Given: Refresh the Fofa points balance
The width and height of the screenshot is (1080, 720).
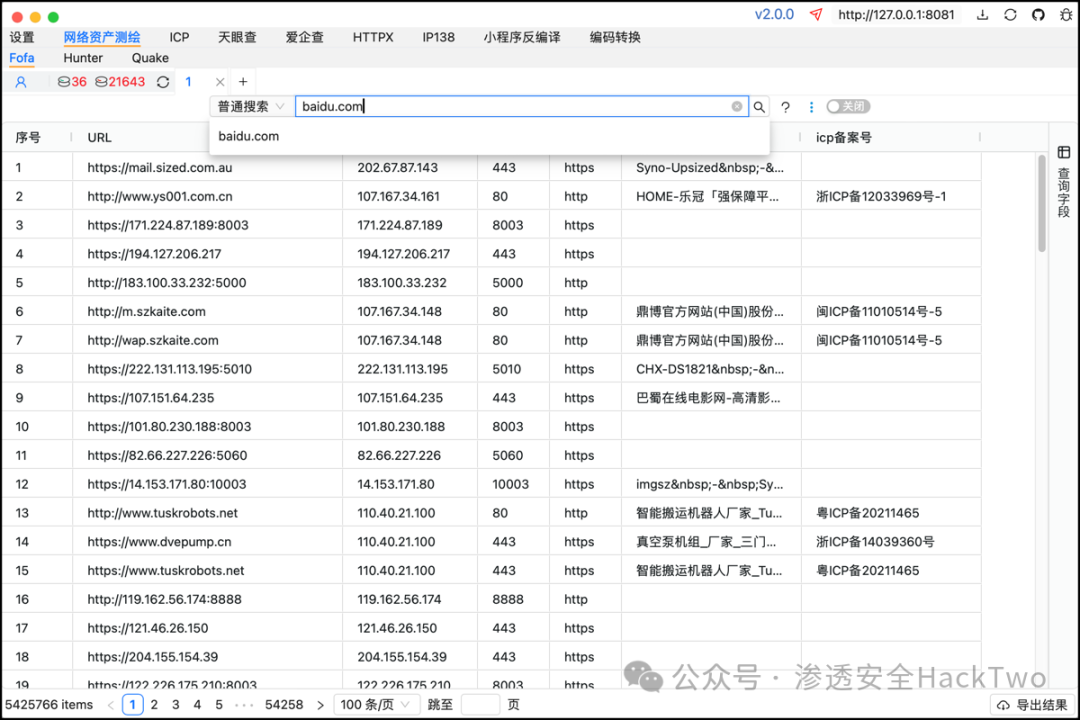Looking at the screenshot, I should (x=163, y=82).
